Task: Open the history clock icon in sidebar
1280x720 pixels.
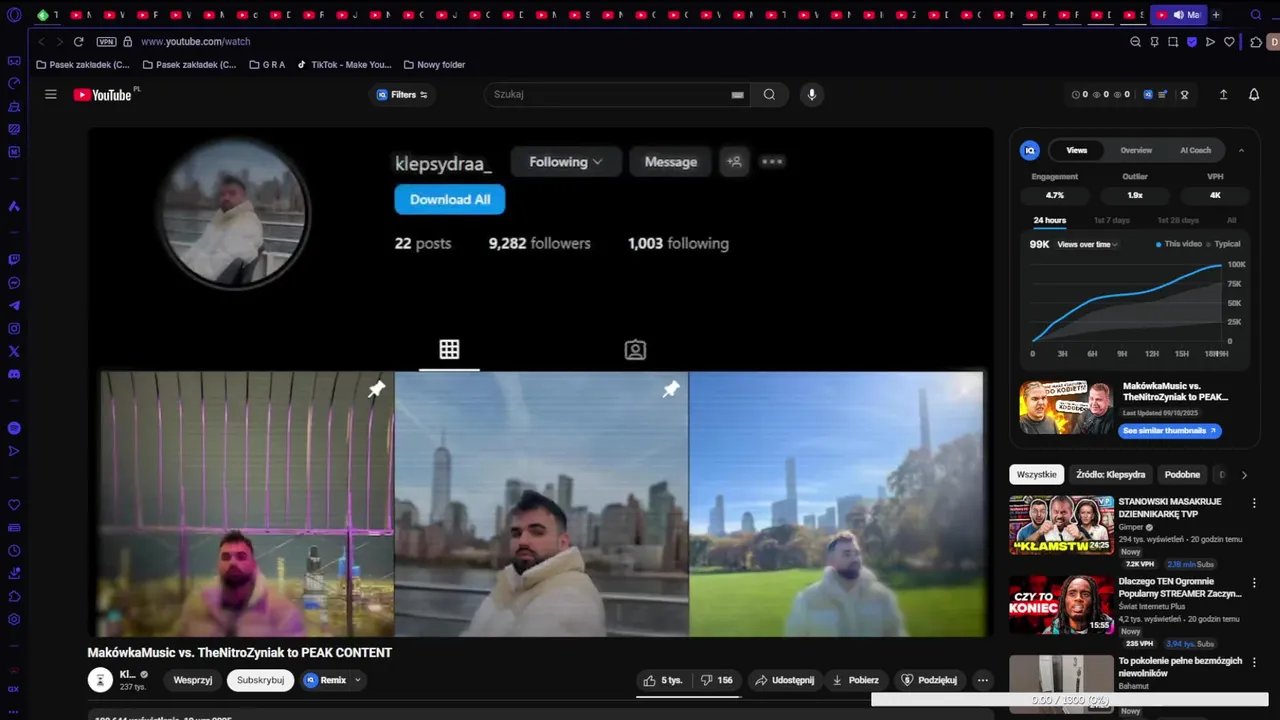Action: [14, 551]
